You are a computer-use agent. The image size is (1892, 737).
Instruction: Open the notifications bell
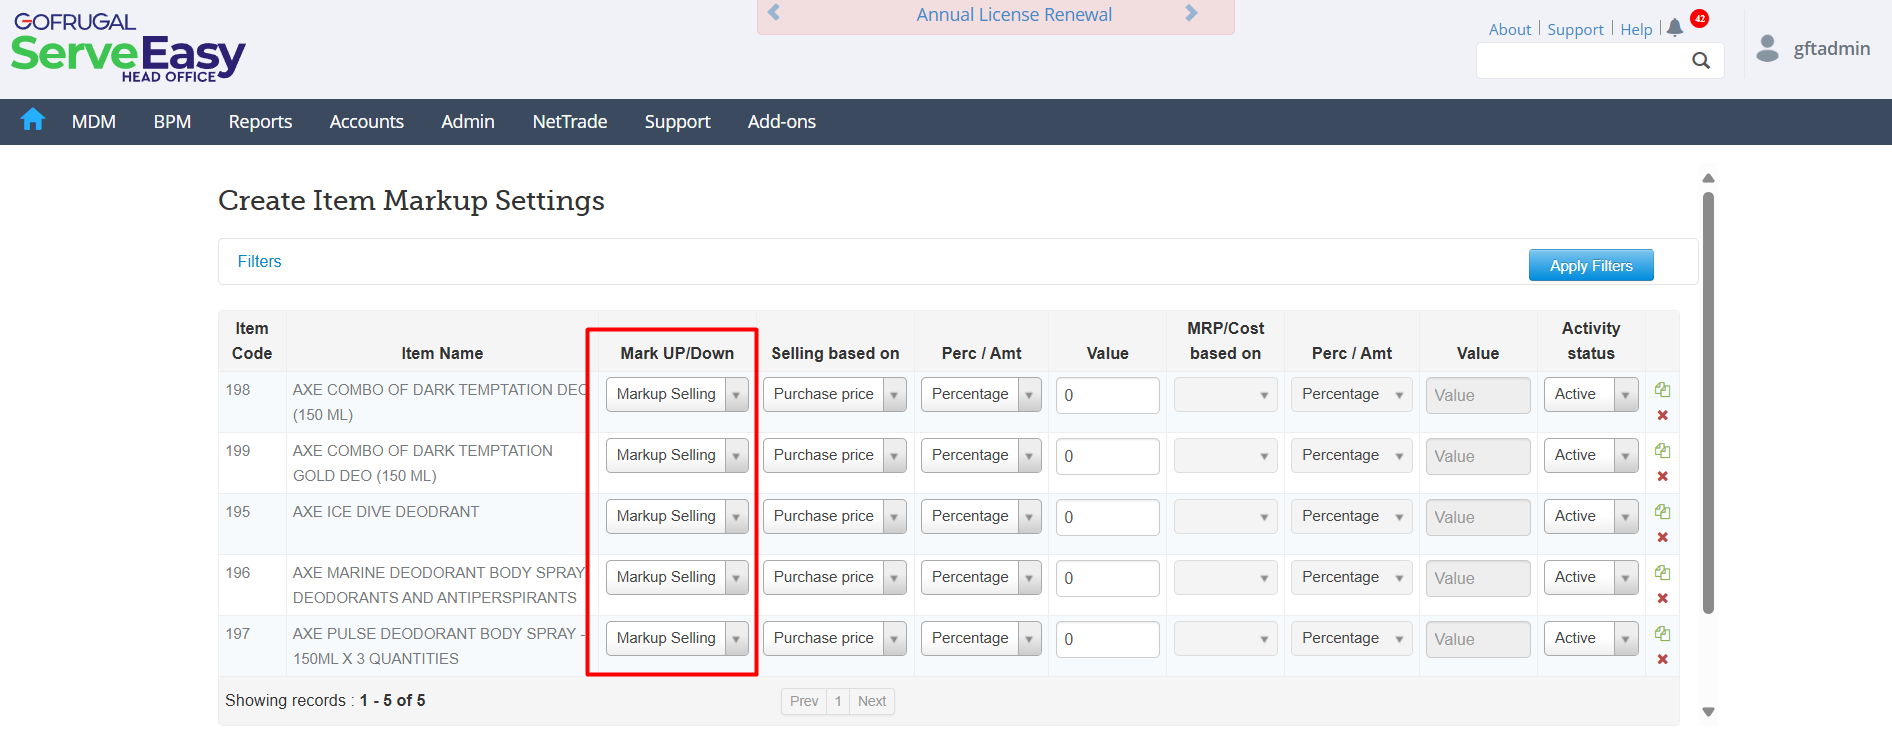click(1675, 28)
